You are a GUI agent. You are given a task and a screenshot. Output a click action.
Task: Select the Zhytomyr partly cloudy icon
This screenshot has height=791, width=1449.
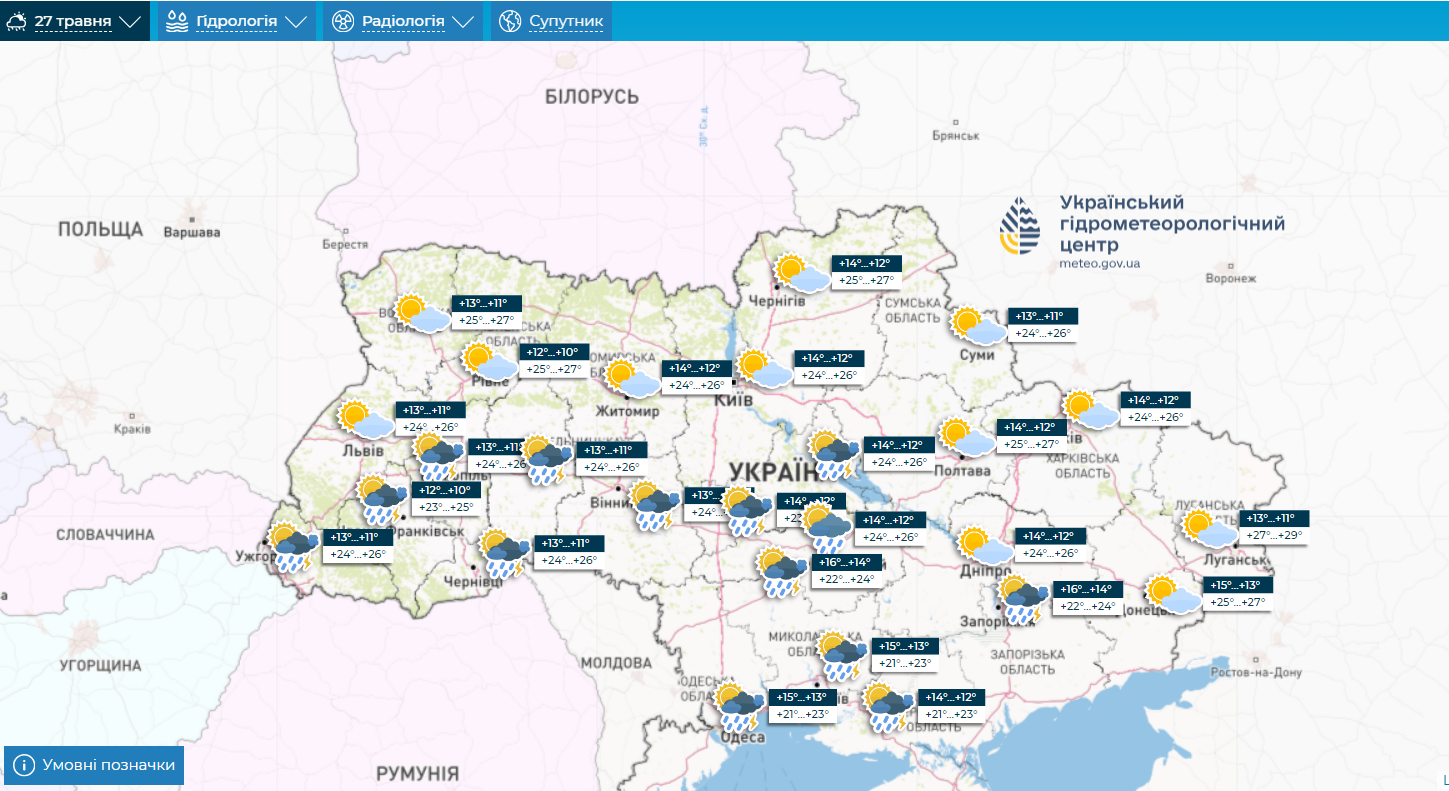tap(632, 378)
